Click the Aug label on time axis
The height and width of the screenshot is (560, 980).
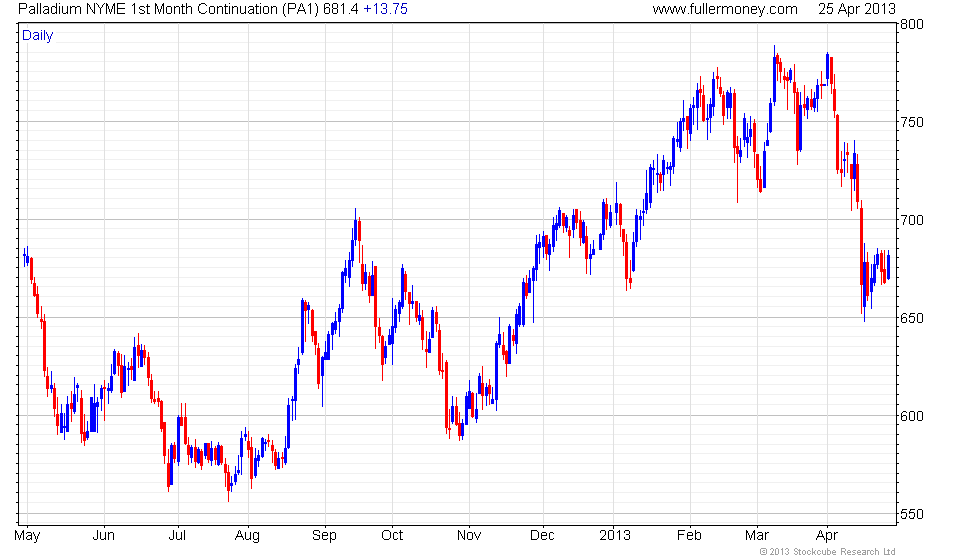(x=248, y=536)
